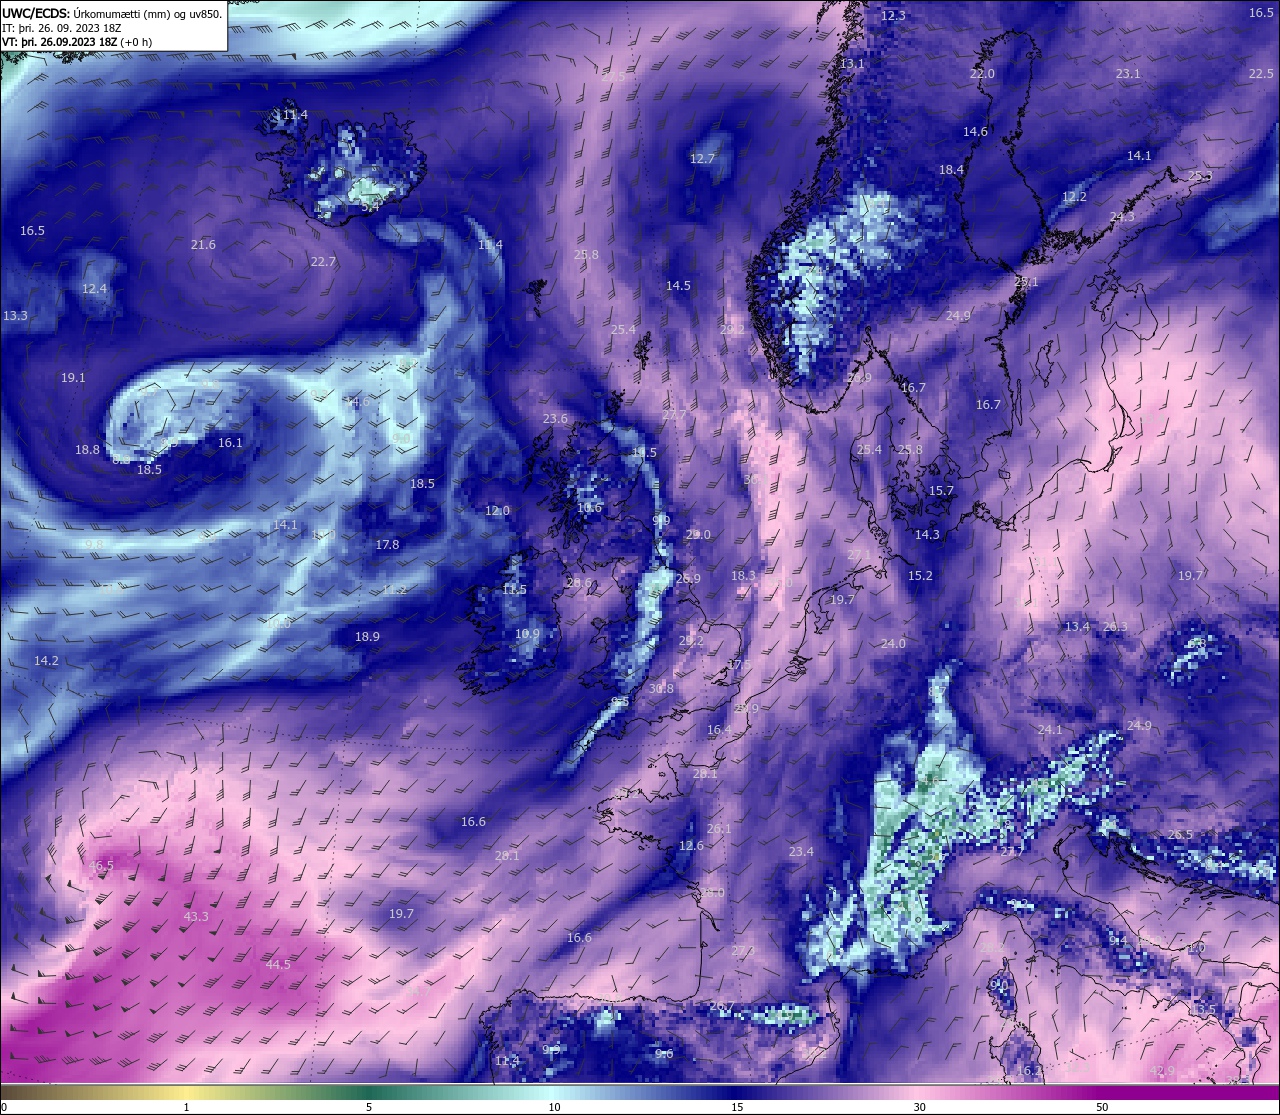1280x1115 pixels.
Task: Click the map value '14.3'
Action: tap(927, 534)
